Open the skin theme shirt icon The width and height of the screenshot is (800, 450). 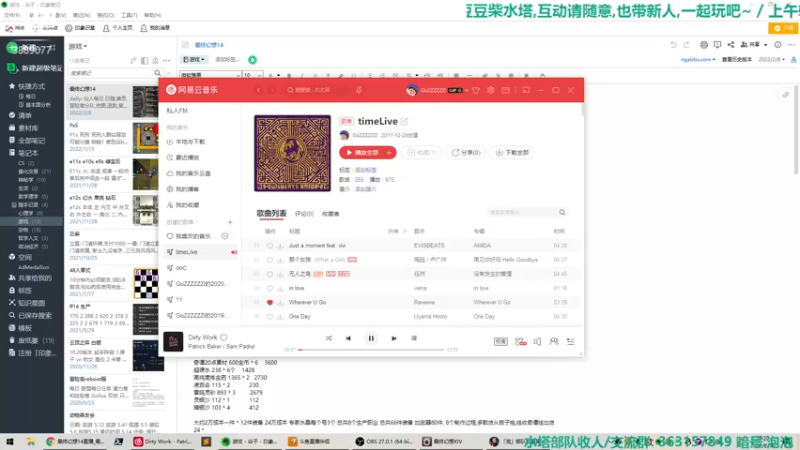(x=476, y=90)
